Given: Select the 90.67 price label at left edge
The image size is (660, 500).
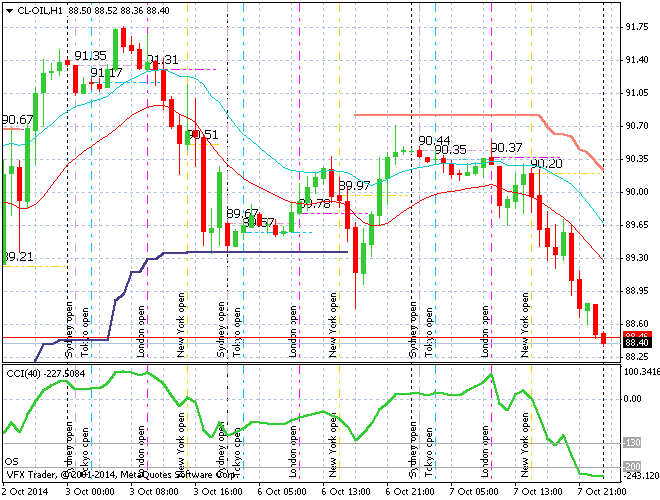Looking at the screenshot, I should (17, 120).
